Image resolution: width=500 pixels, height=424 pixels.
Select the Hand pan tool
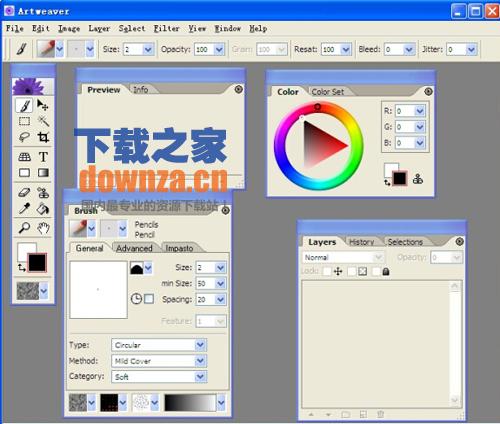[x=43, y=228]
